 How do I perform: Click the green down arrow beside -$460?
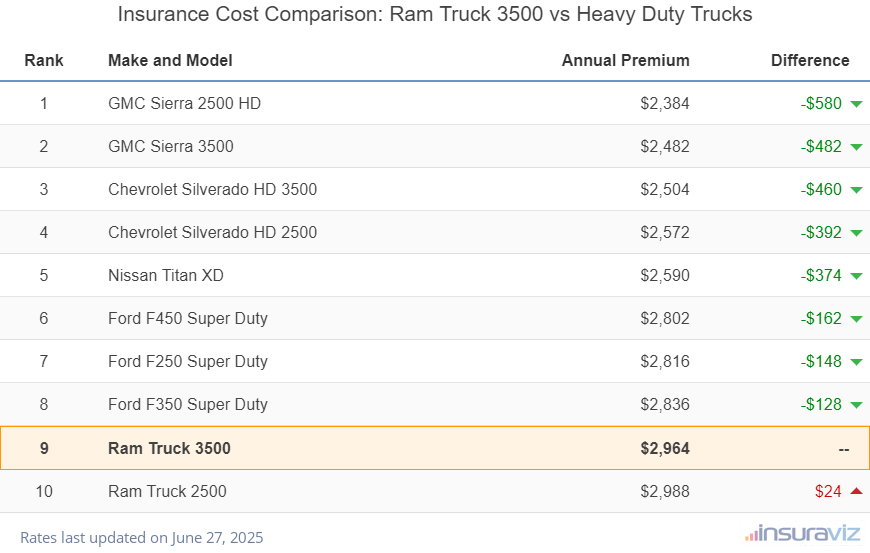(x=856, y=190)
